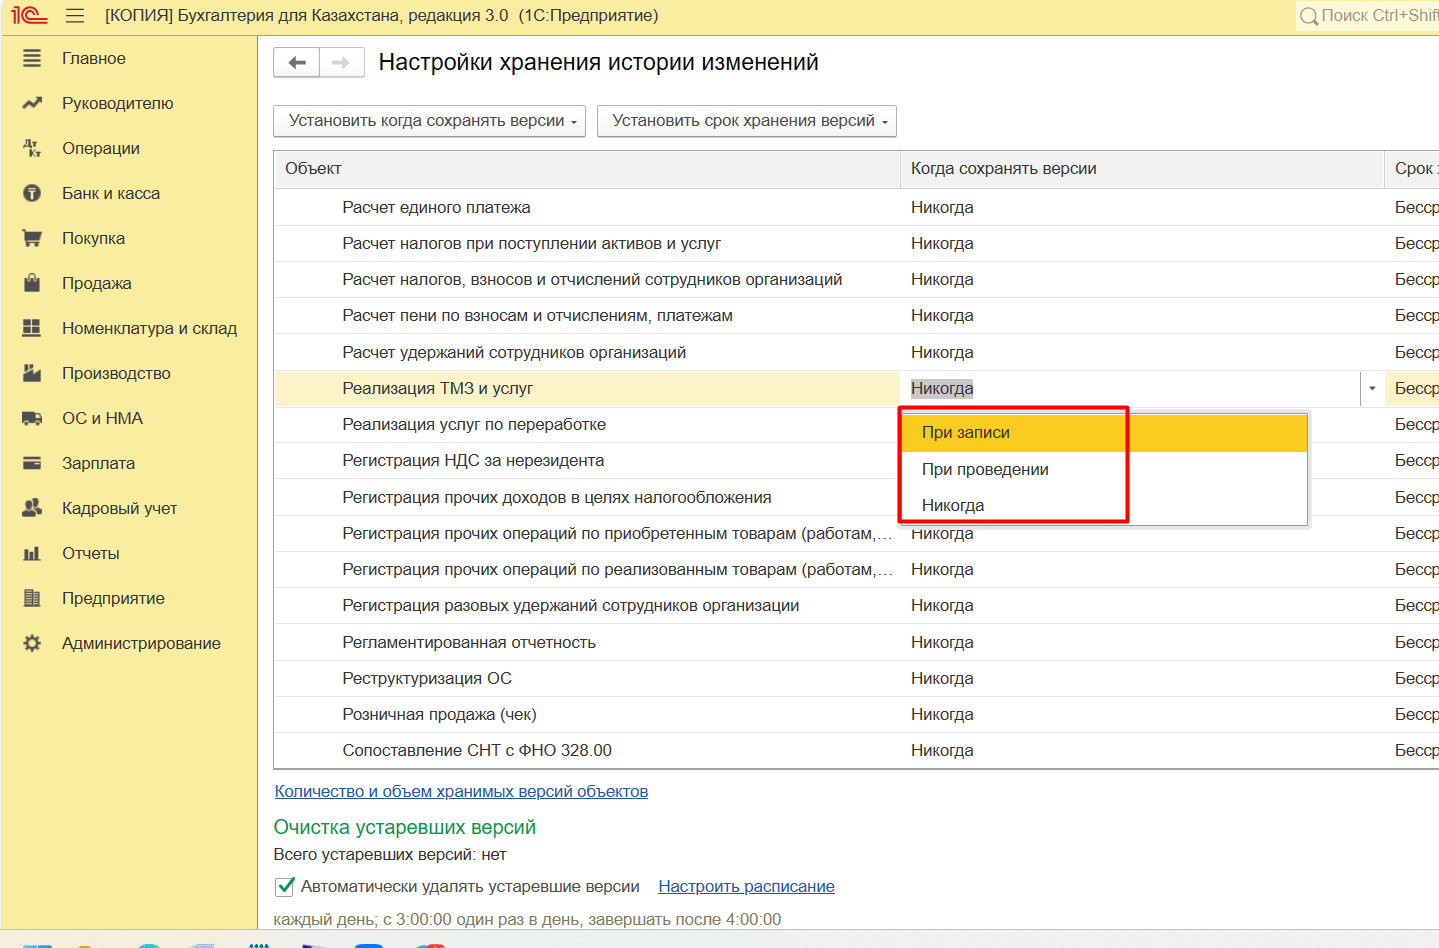Screen dimensions: 1439x948
Task: Select the 'Розничная продажа (чек)' row
Action: point(439,714)
